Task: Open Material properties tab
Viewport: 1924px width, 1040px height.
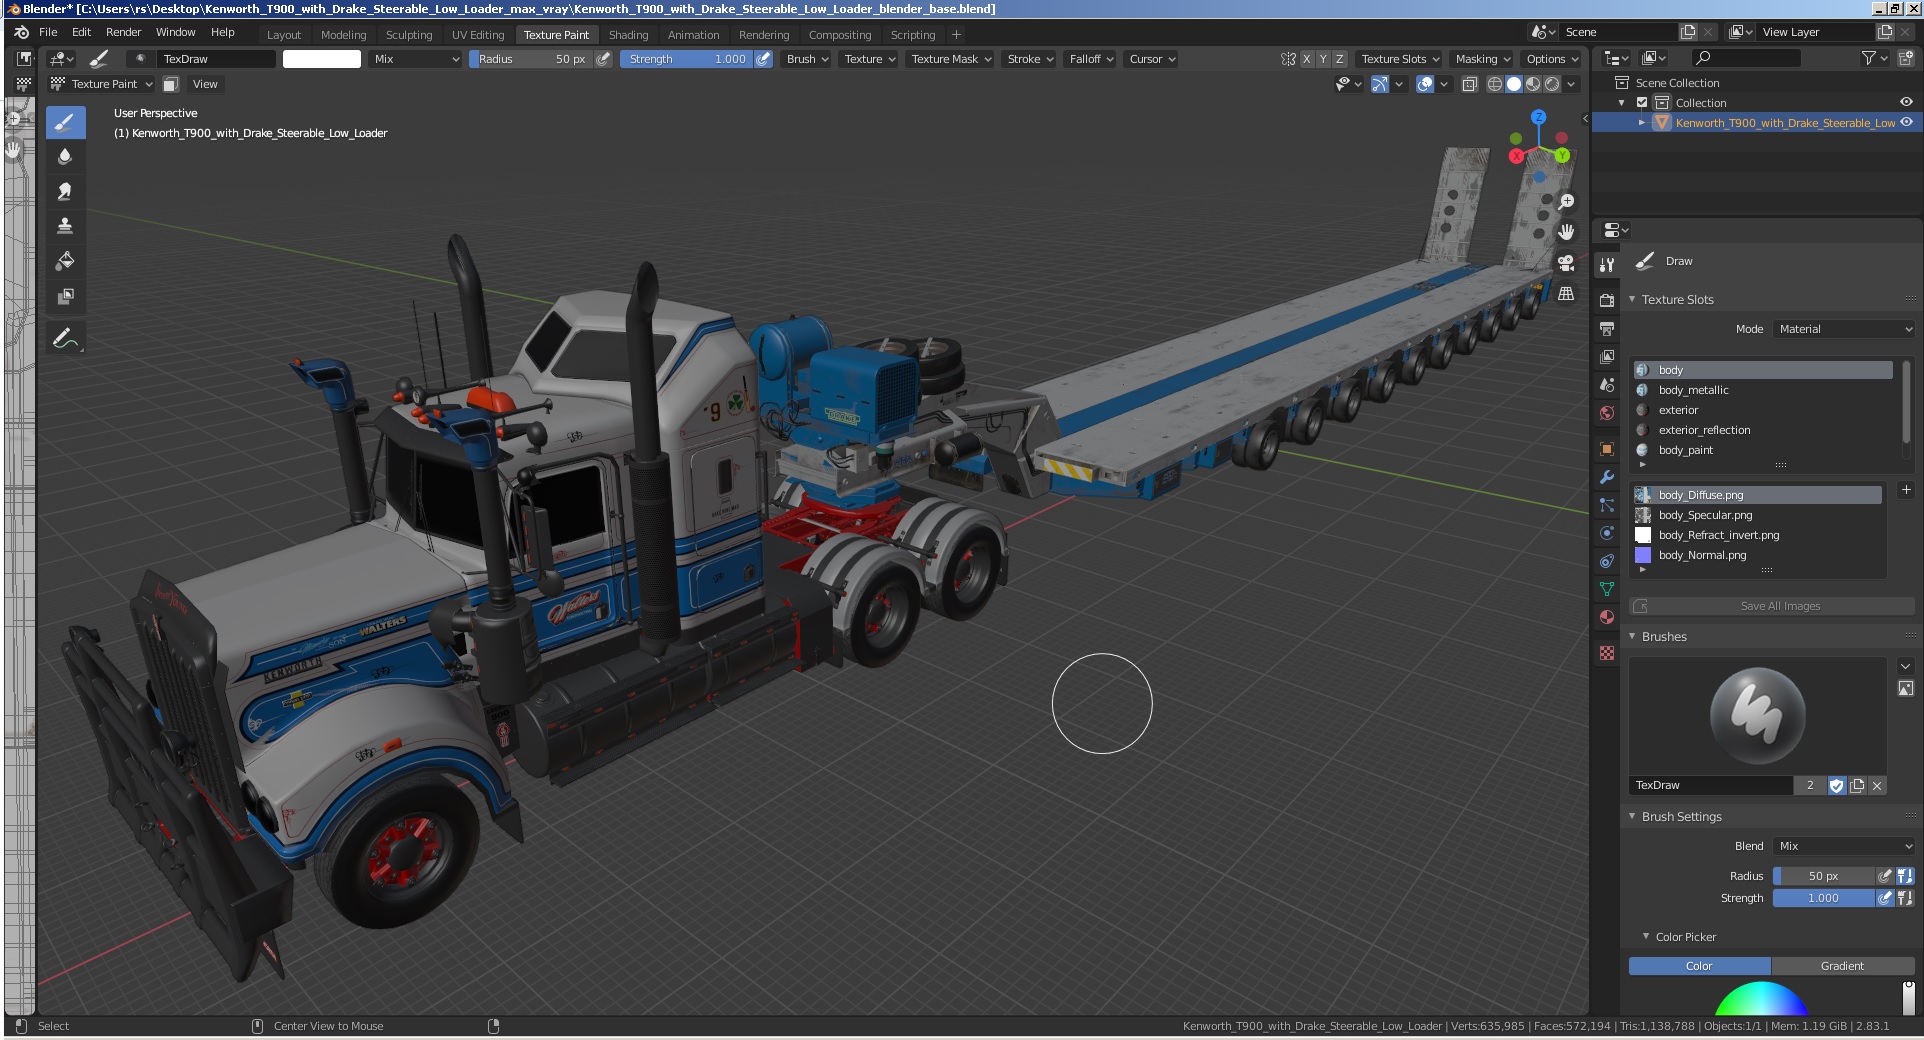Action: [x=1607, y=617]
